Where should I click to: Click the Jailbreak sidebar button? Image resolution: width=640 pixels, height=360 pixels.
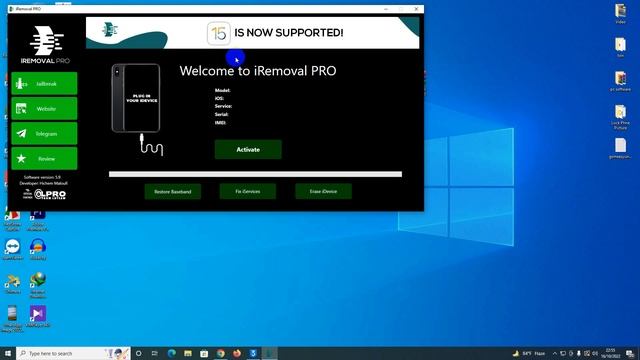click(x=44, y=84)
